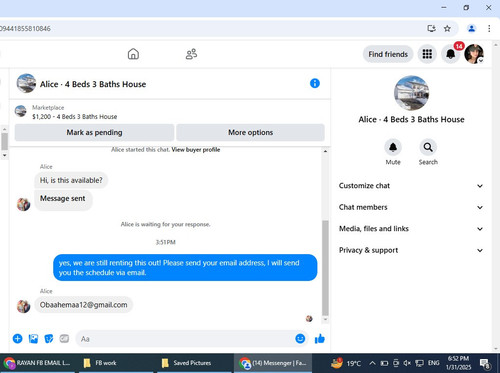
Task: Open RAYAN FB EMAIL taskbar window
Action: pyautogui.click(x=39, y=363)
